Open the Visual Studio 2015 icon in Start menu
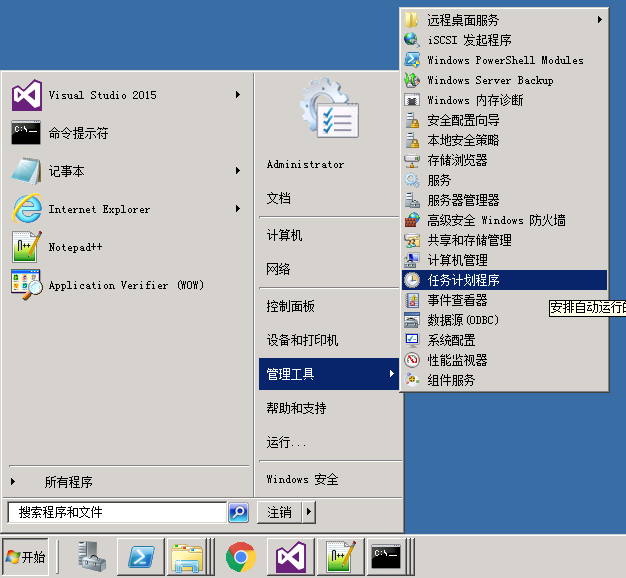Viewport: 626px width, 578px height. [27, 95]
